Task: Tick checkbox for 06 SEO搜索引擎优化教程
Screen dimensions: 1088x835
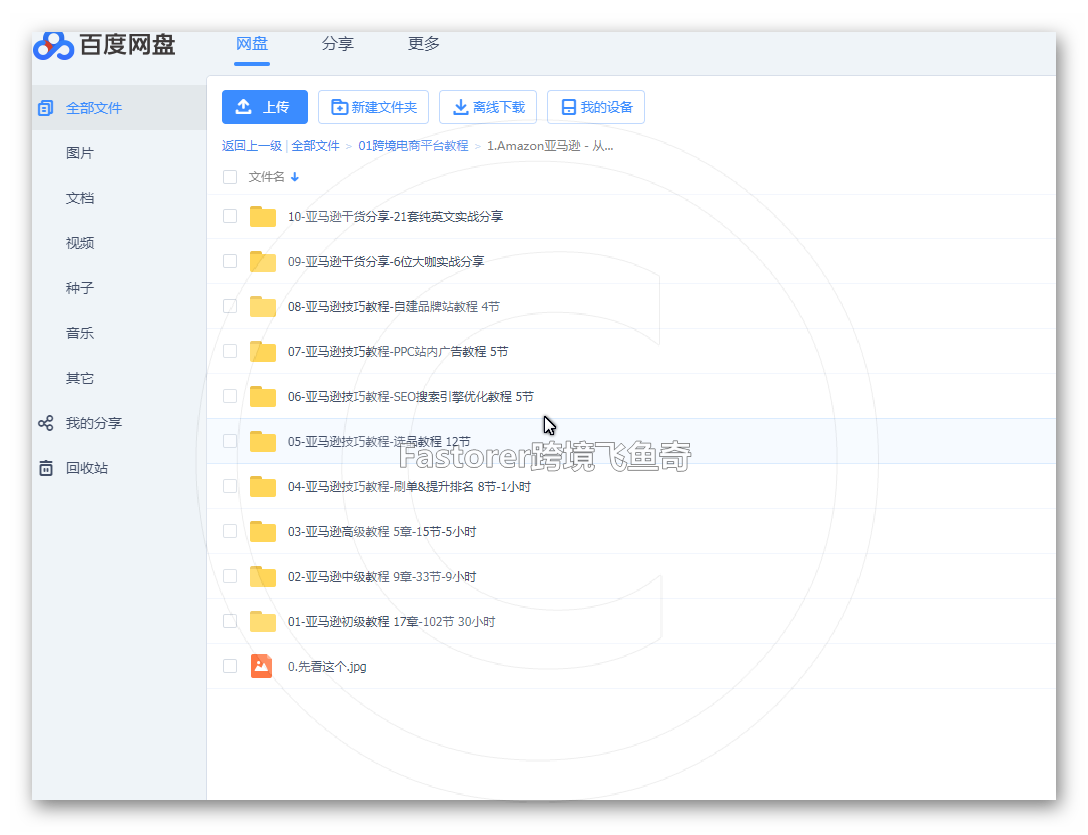Action: (230, 396)
